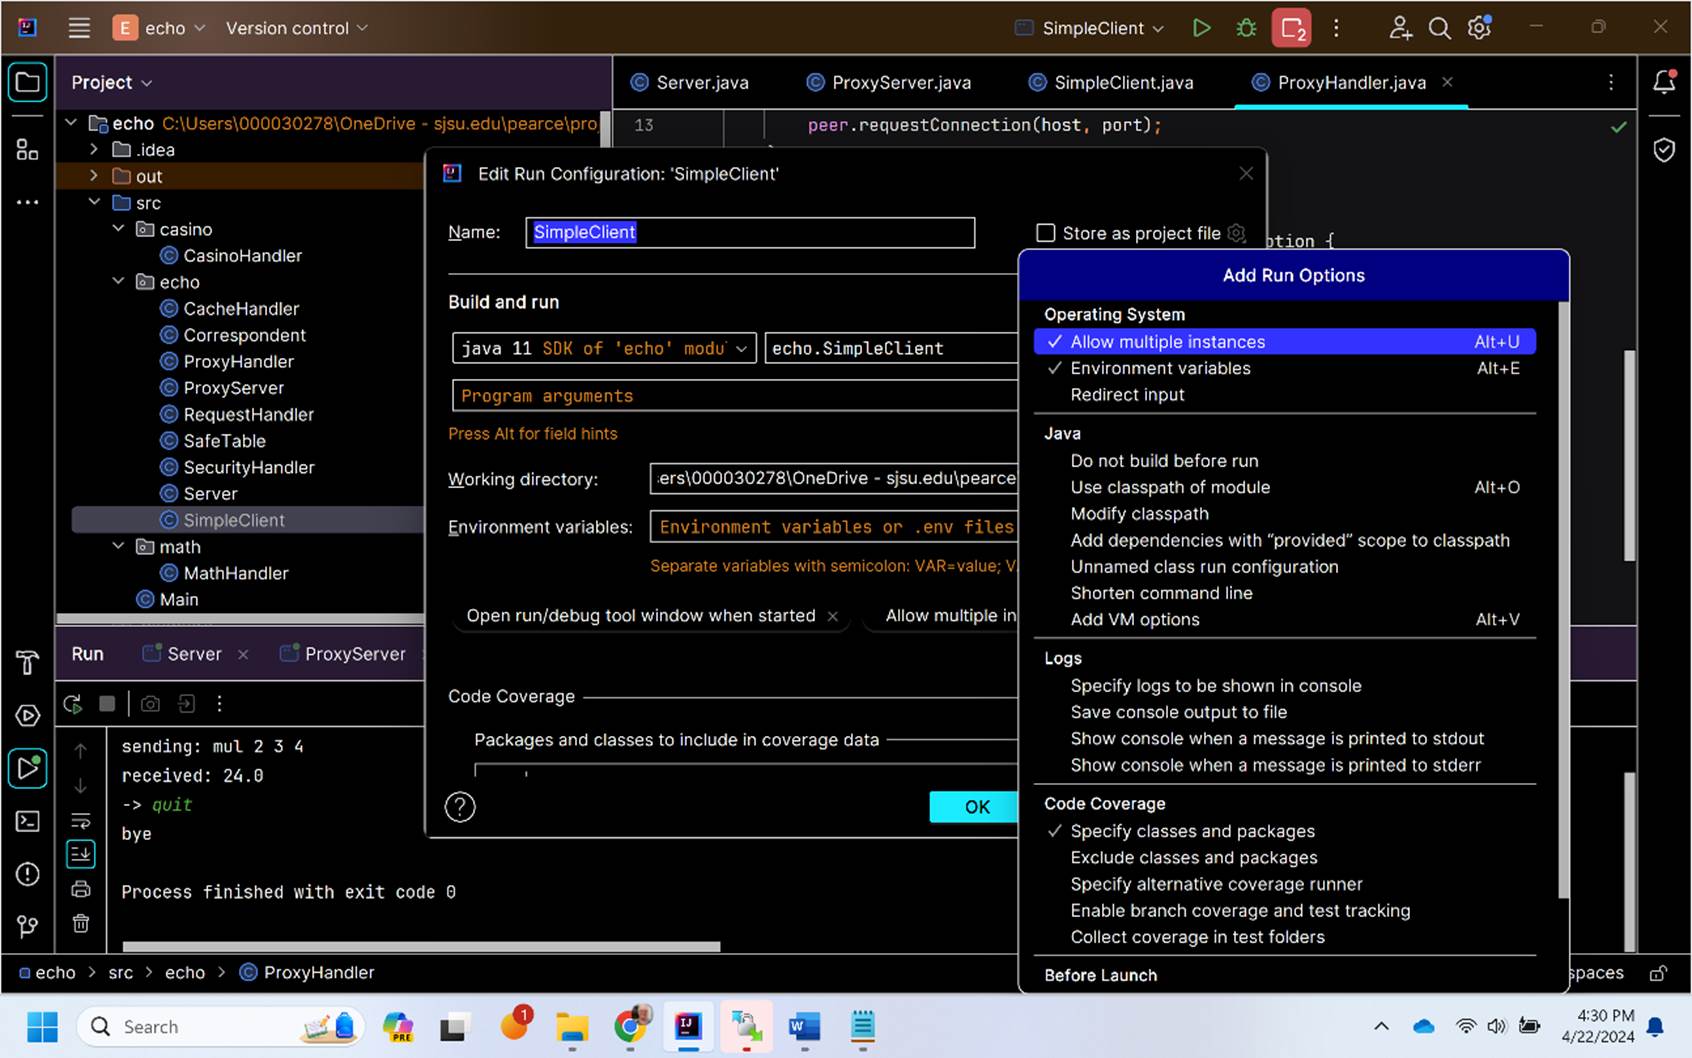1692x1058 pixels.
Task: Print console output using printer icon
Action: click(x=81, y=889)
